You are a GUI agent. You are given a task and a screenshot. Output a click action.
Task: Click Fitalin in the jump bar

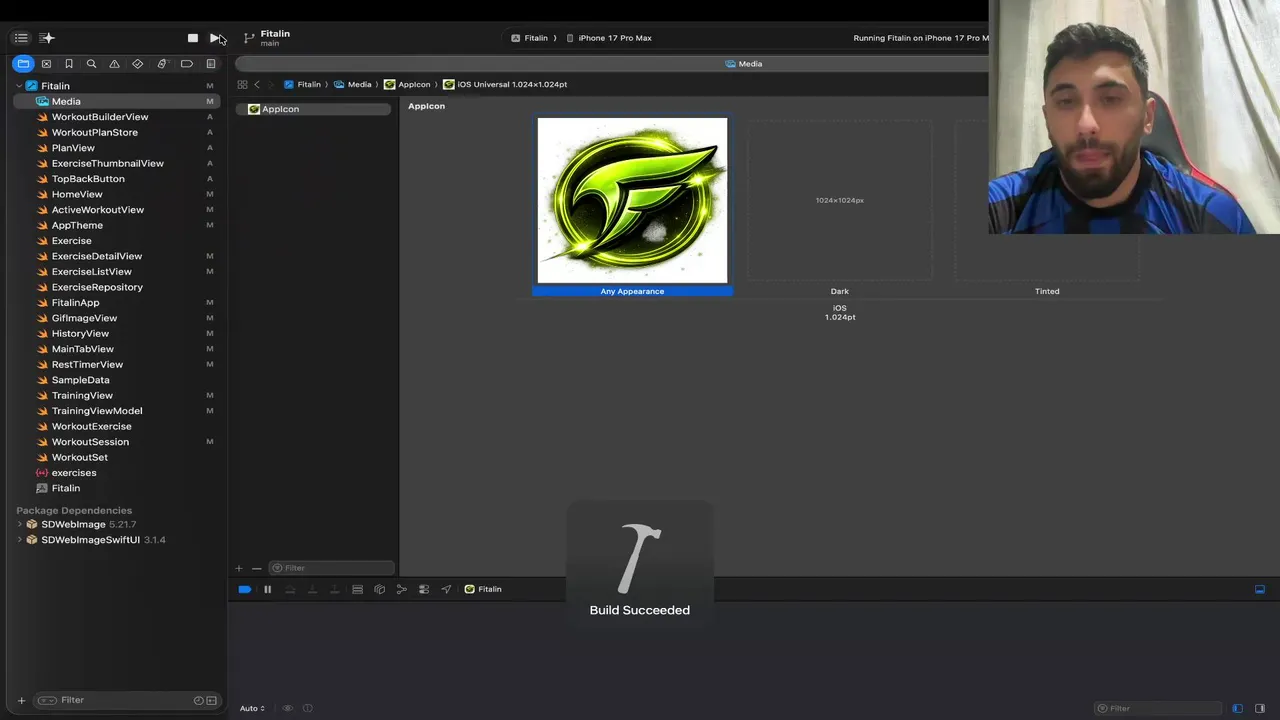pyautogui.click(x=302, y=85)
